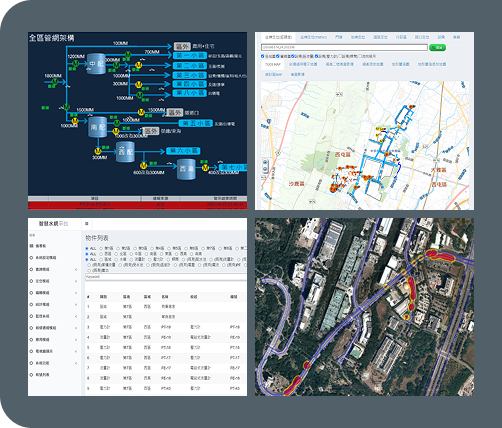Enable the last unchecked layer checkbox above the map

point(360,56)
